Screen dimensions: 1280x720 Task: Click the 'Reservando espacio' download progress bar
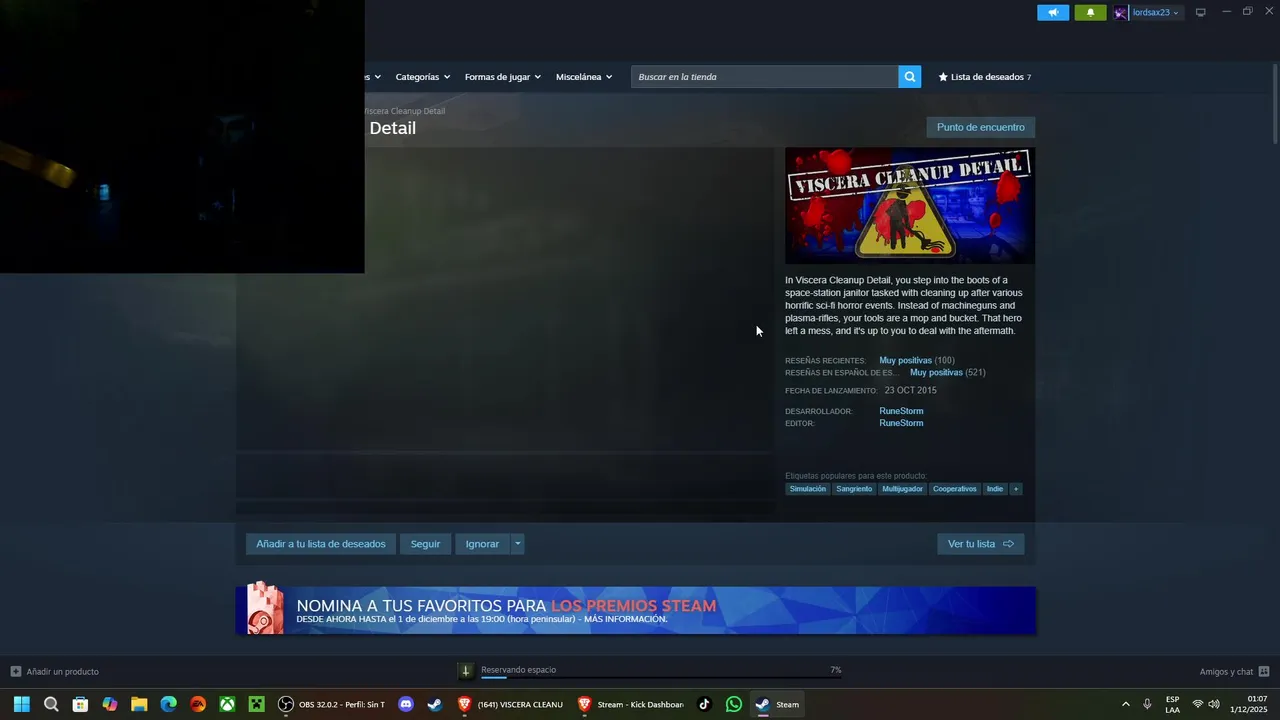(661, 677)
